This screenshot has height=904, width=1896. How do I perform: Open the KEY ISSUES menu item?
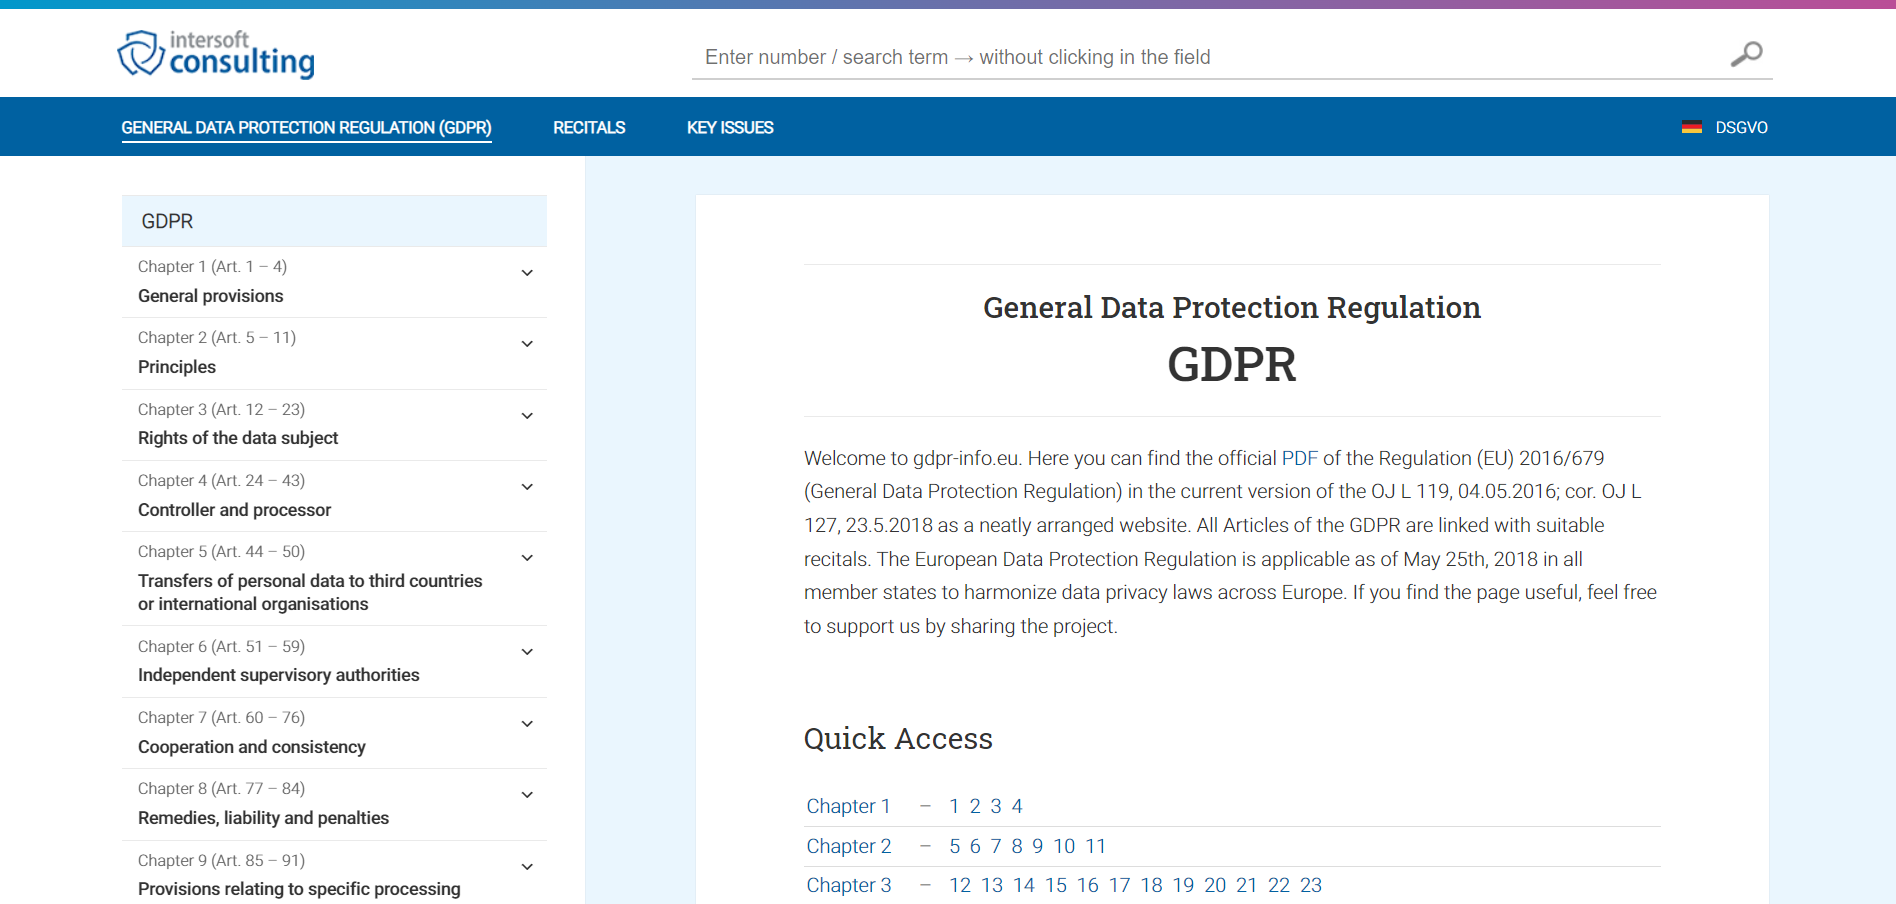click(x=730, y=127)
